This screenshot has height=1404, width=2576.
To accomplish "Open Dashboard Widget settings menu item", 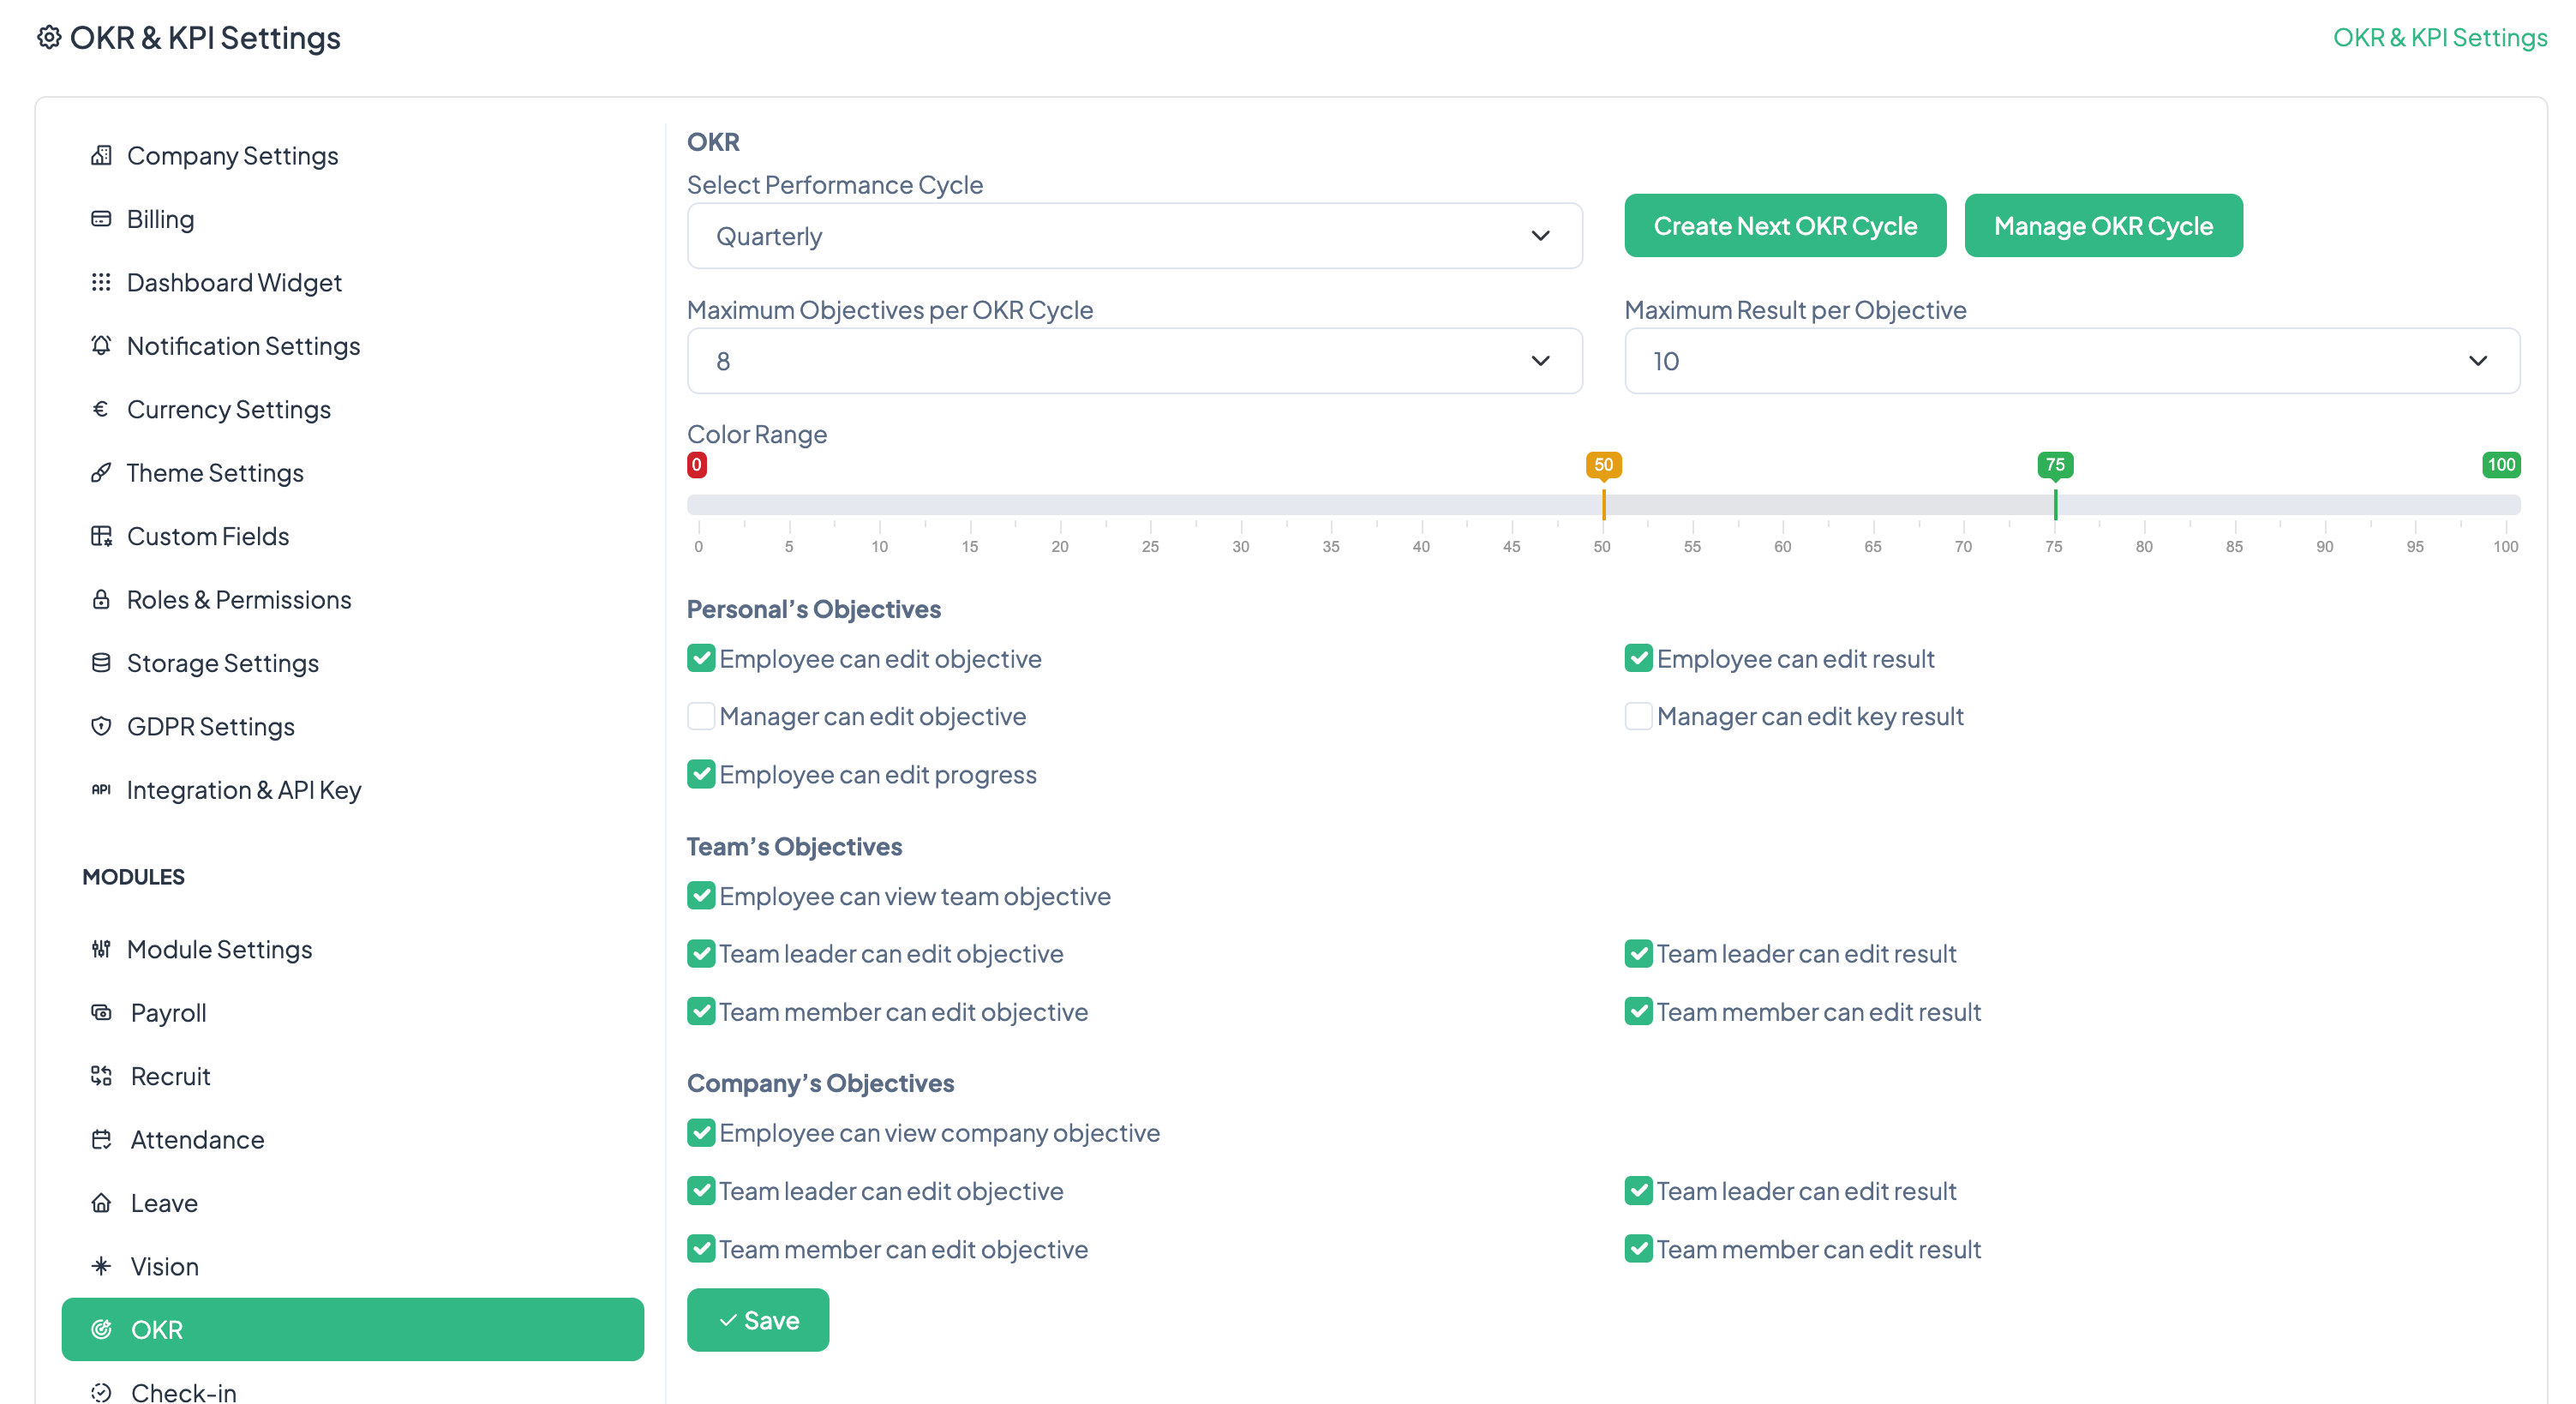I will click(234, 283).
